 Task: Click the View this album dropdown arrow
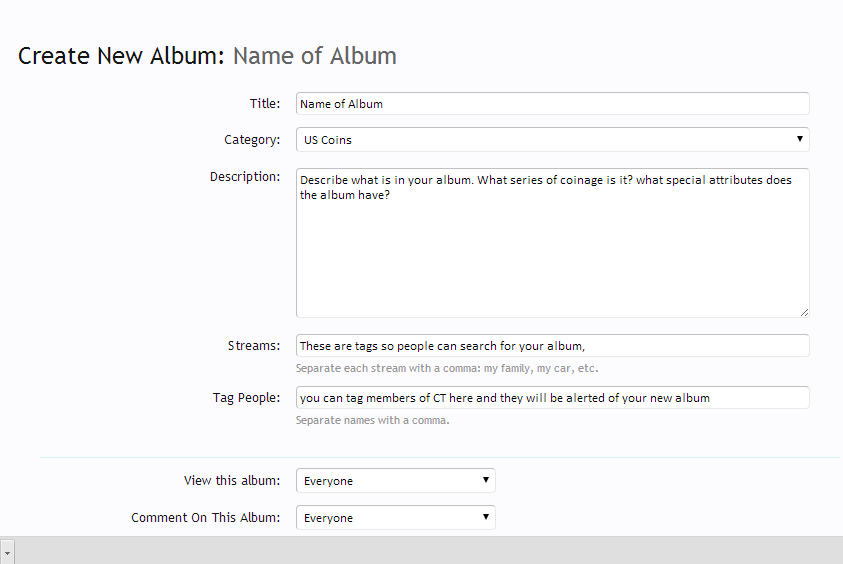(485, 480)
